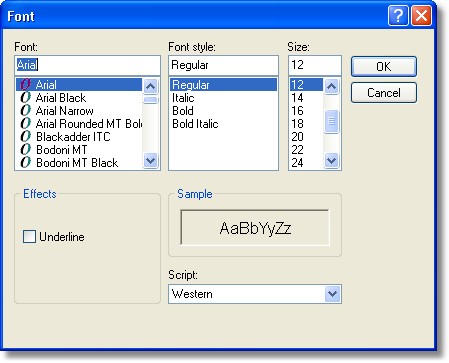Click the font icon next to Bodoni MT Black

(x=25, y=163)
